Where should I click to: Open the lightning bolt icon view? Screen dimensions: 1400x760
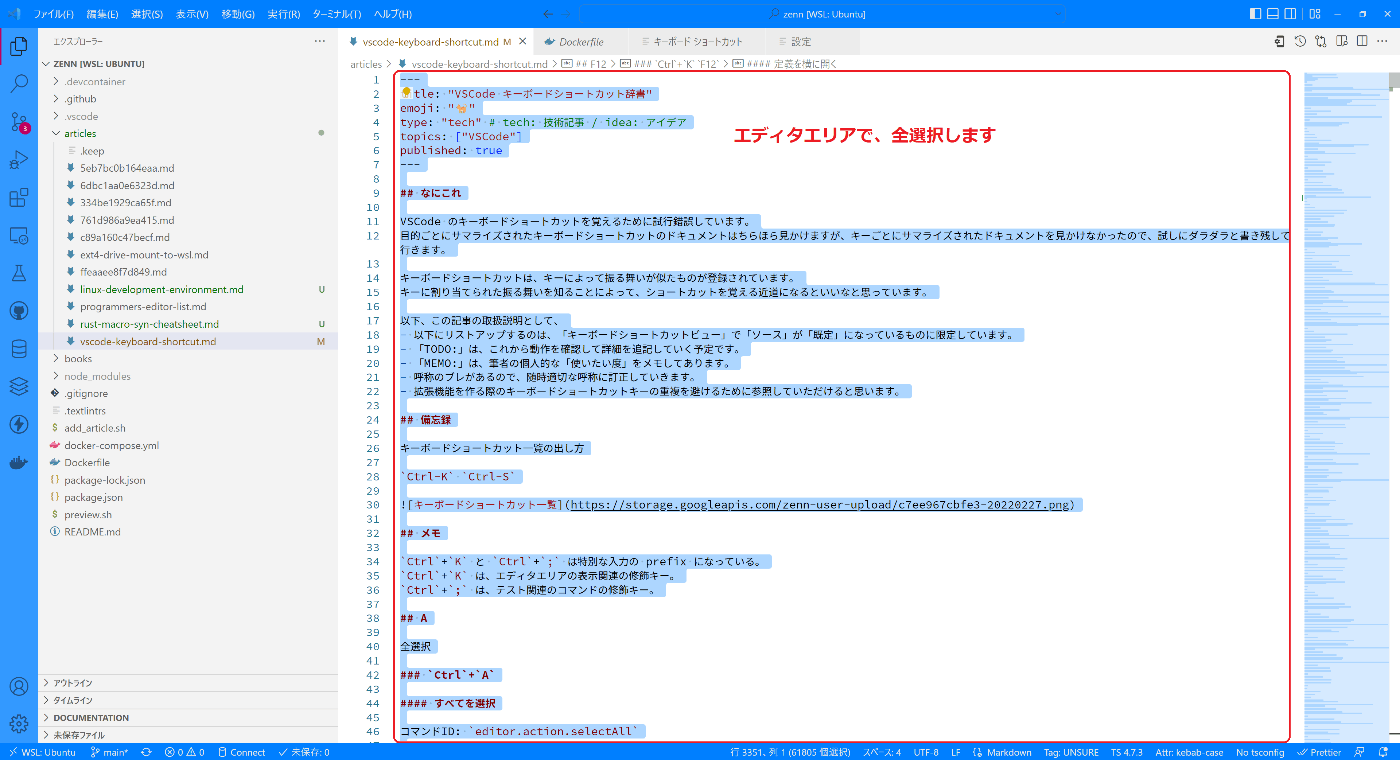tap(18, 424)
